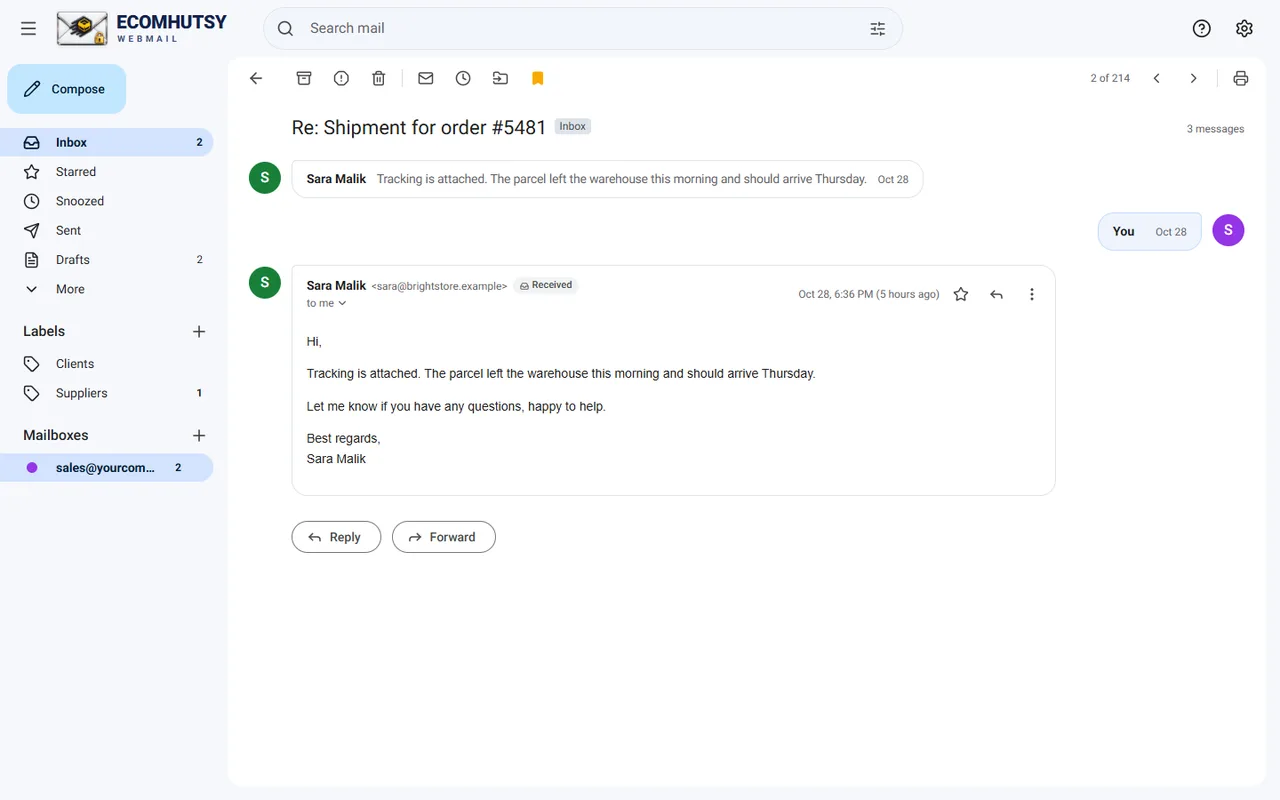
Task: Star Sara Malik's latest message
Action: 961,294
